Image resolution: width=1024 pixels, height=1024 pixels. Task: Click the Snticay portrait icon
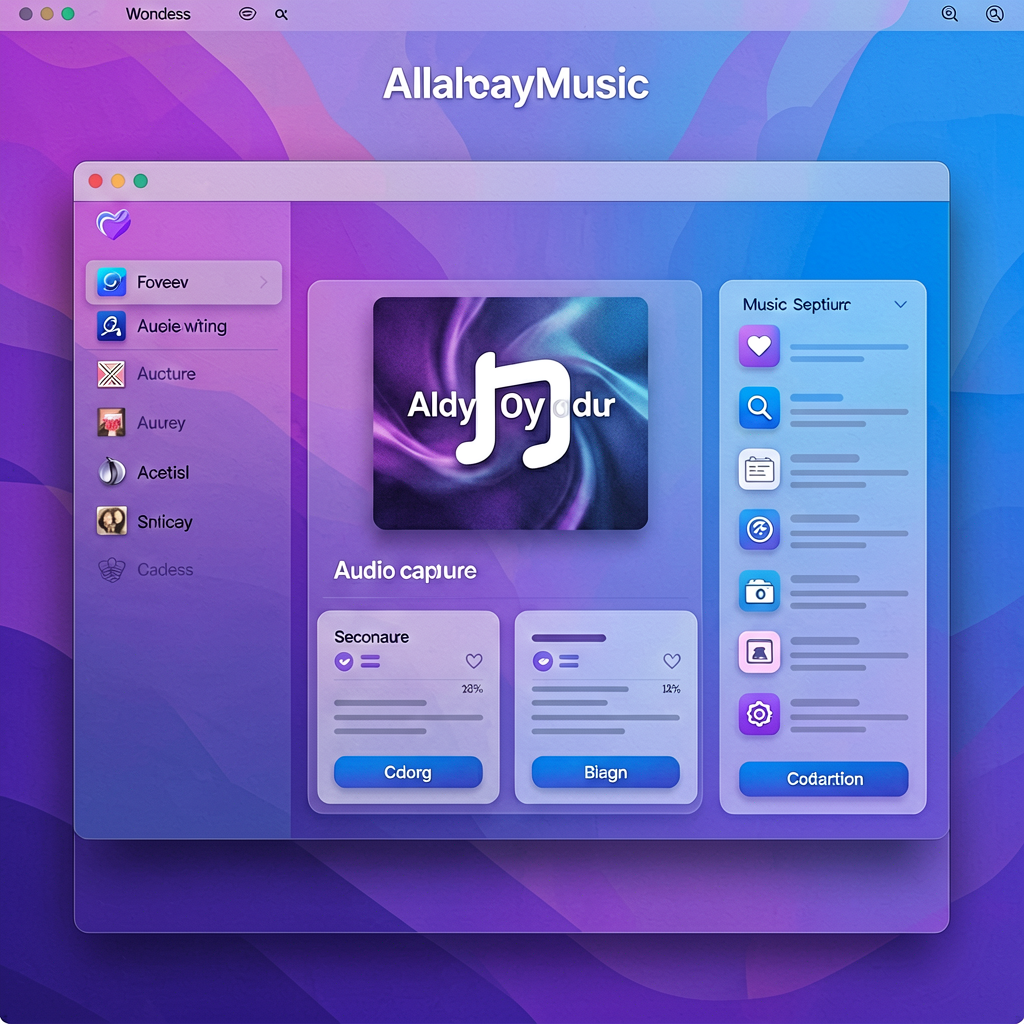(112, 521)
